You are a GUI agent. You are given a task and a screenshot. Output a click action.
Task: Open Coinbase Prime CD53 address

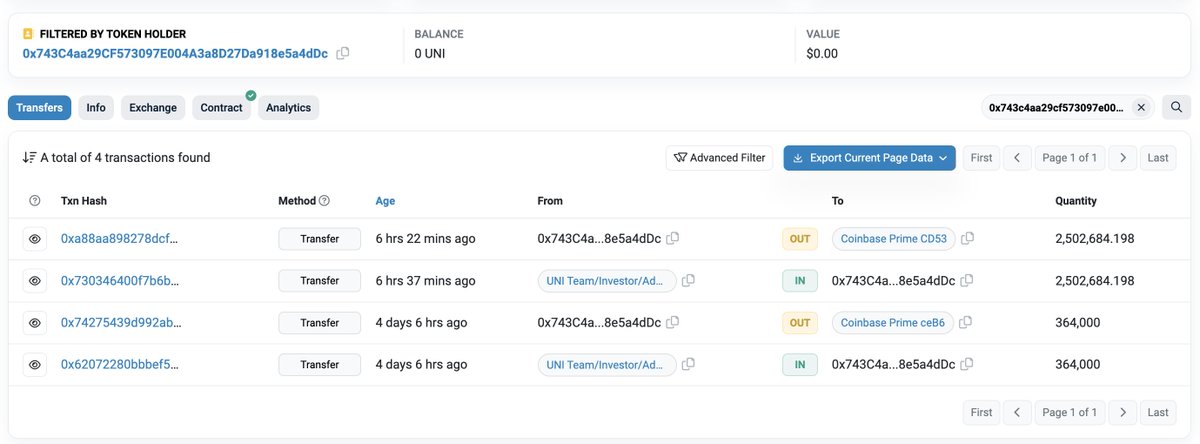pos(893,239)
